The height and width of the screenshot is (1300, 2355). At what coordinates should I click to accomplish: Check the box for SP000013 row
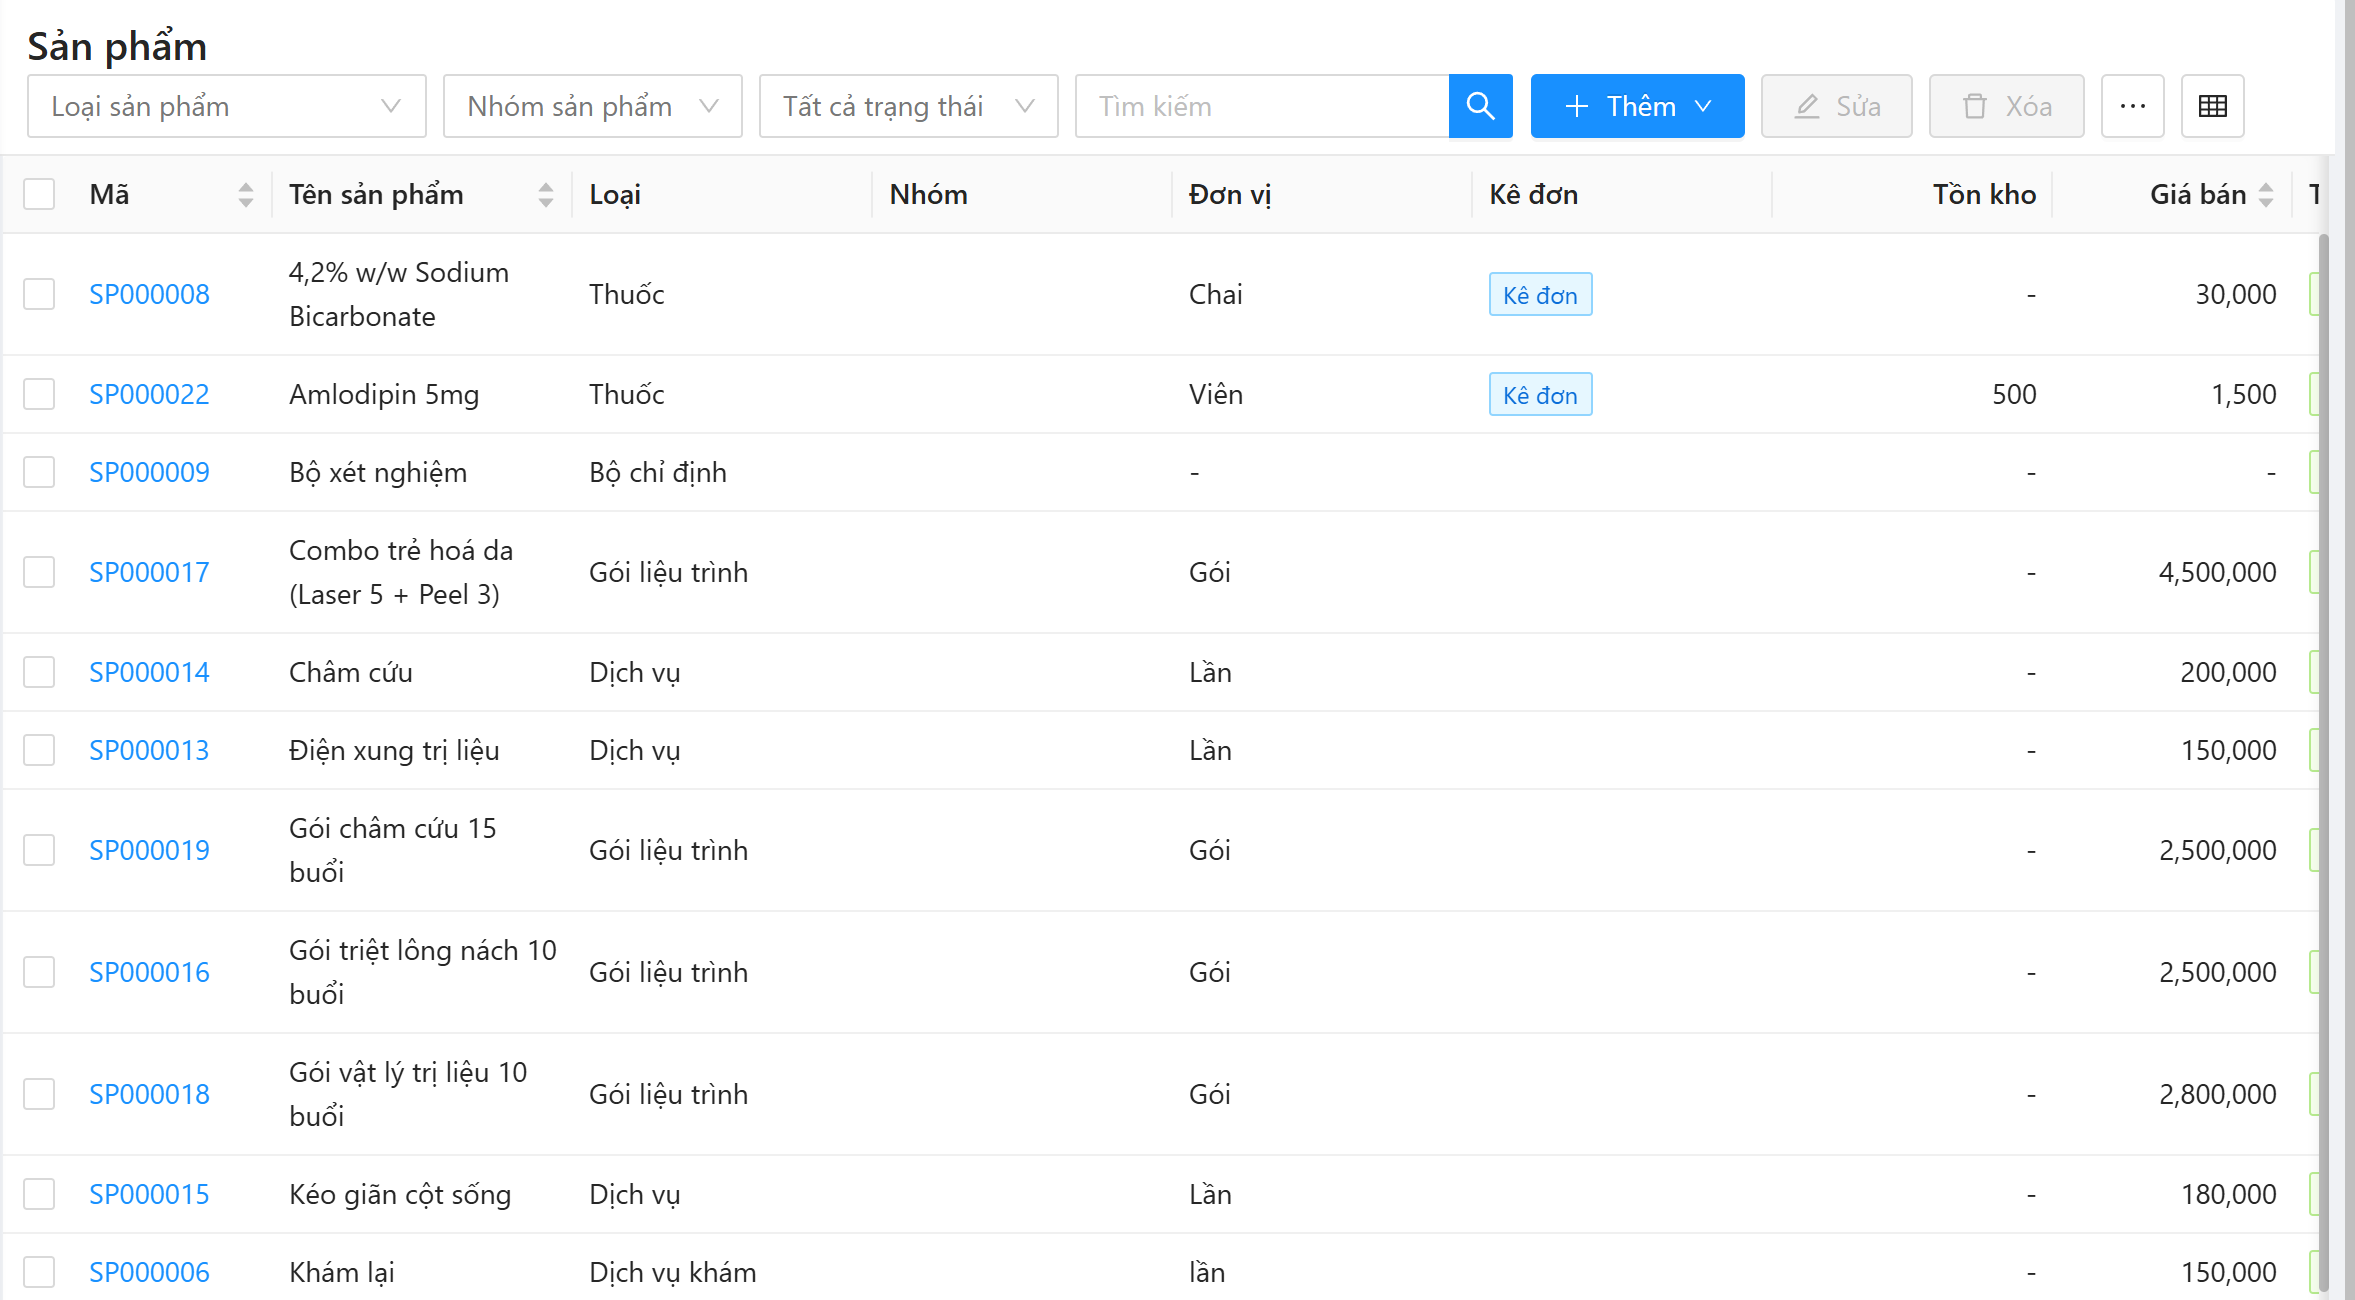[x=39, y=750]
